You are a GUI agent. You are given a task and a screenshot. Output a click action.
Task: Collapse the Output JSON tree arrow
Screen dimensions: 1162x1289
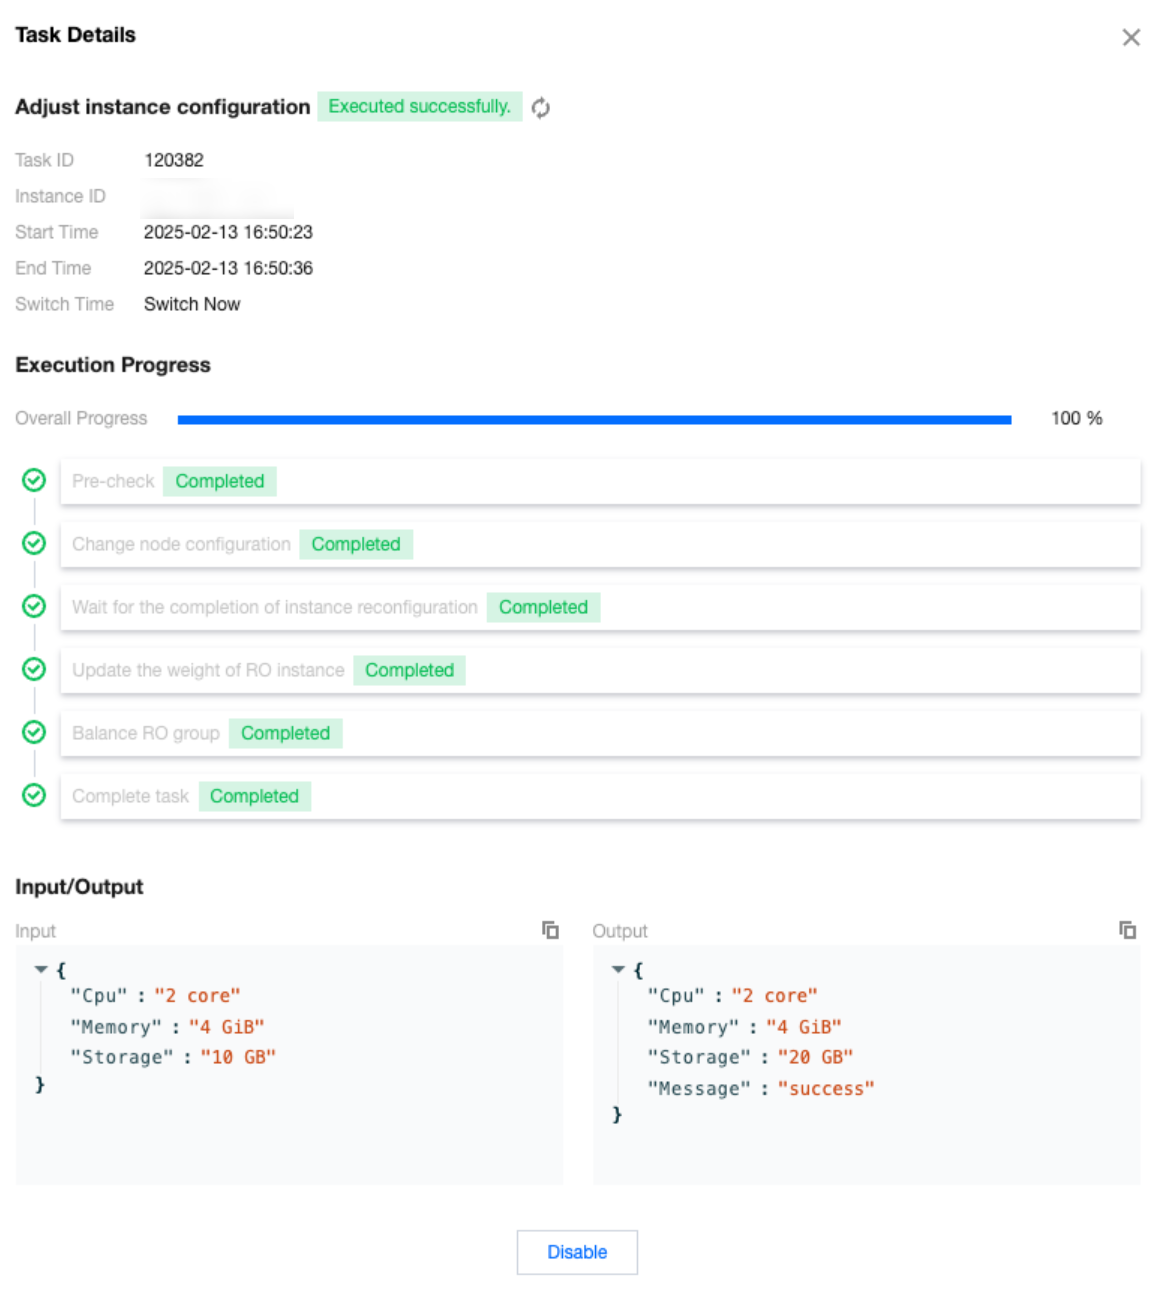click(x=618, y=969)
